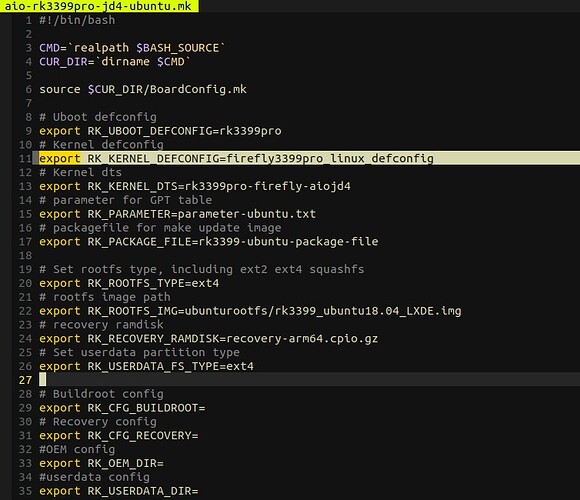Place cursor on RK_ROOTFS_TYPE=ext4
The image size is (580, 500).
click(153, 283)
